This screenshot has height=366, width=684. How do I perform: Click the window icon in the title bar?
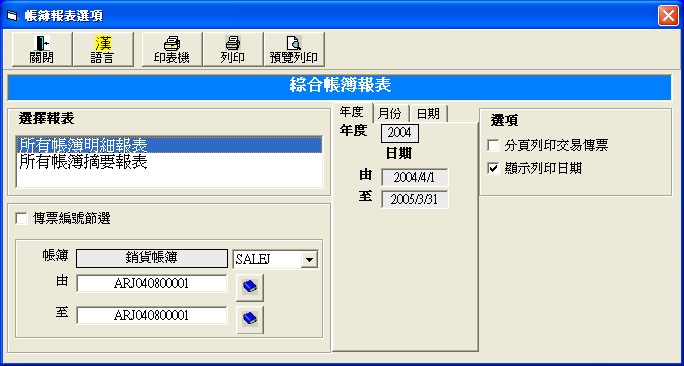click(12, 16)
